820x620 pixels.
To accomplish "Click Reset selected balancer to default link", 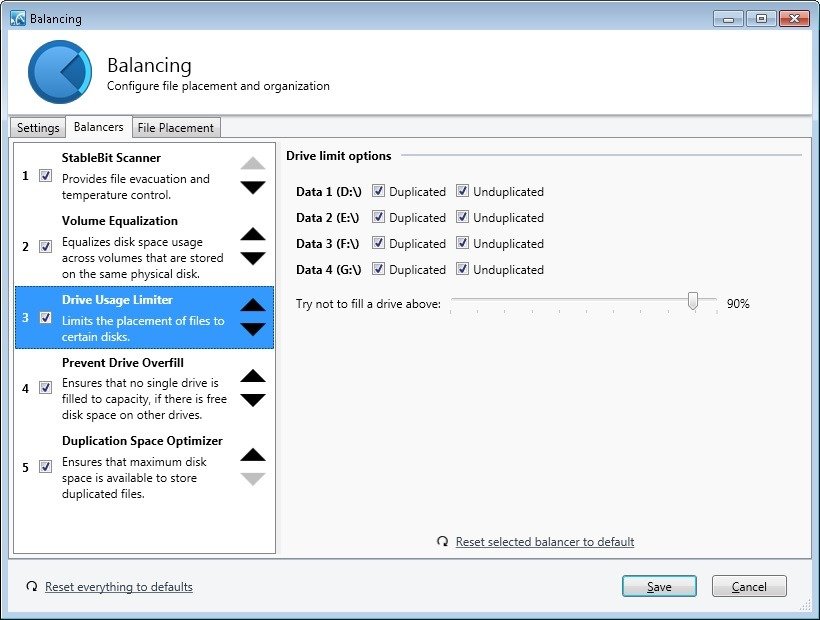I will coord(545,542).
